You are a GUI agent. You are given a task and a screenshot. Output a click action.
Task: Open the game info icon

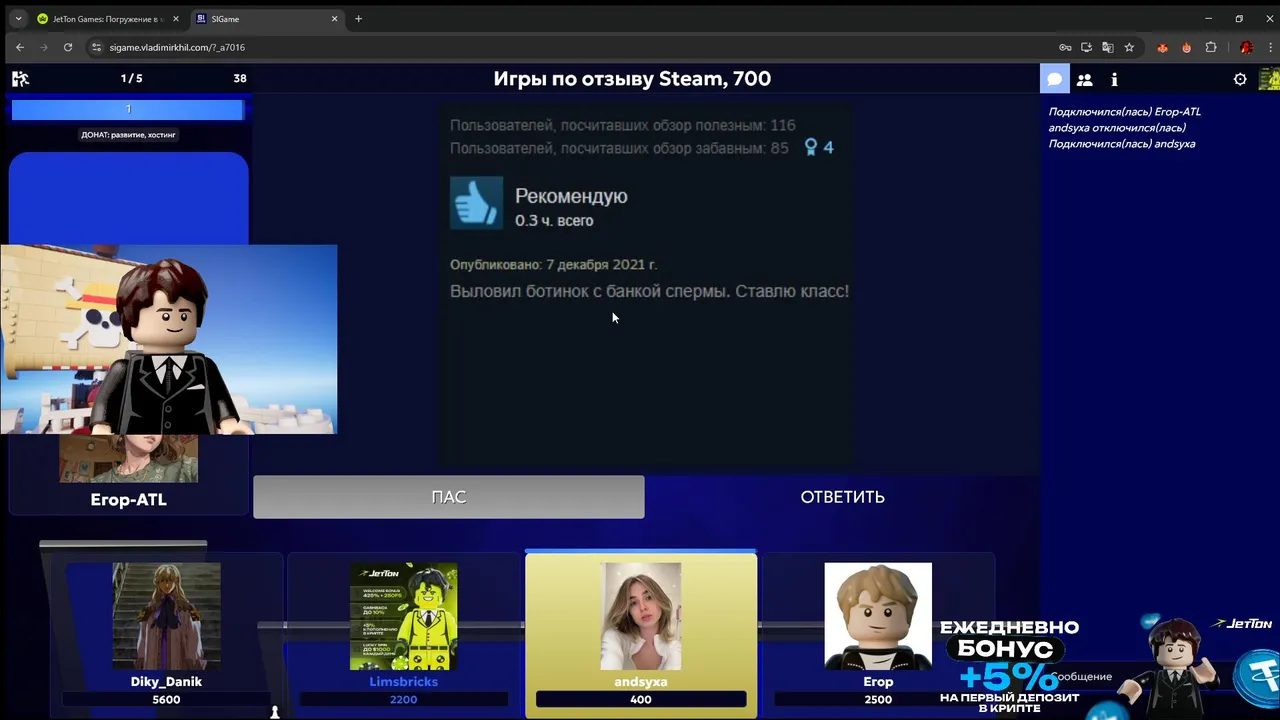click(x=1114, y=79)
